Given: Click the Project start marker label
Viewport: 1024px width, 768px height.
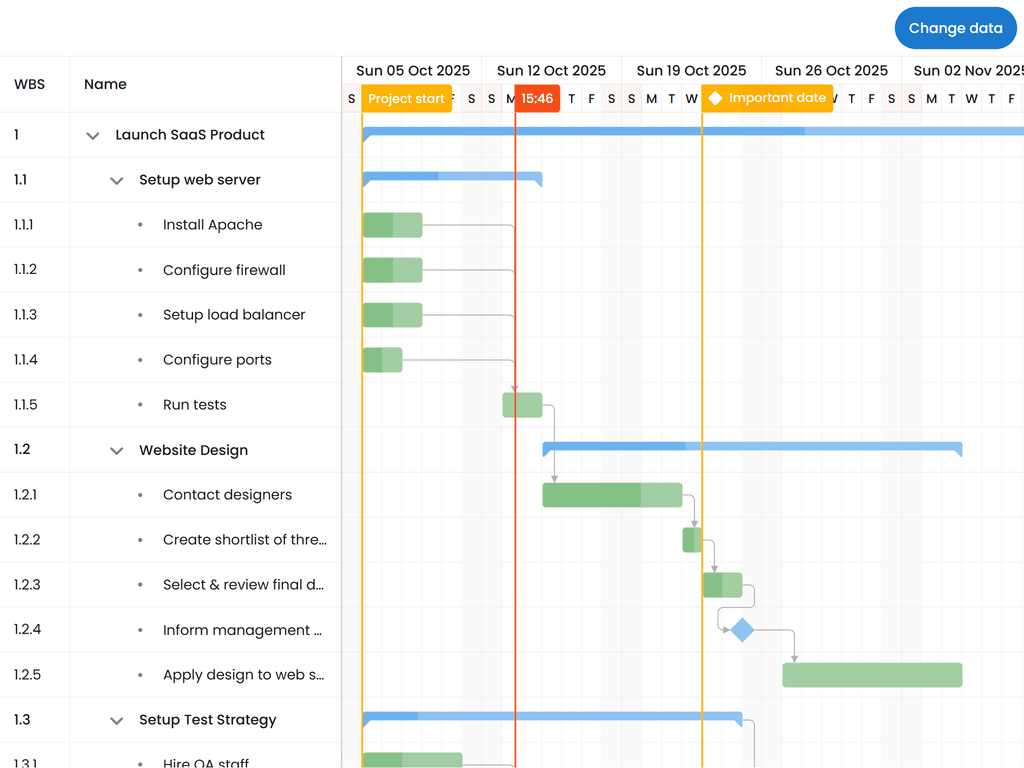Looking at the screenshot, I should (x=407, y=99).
